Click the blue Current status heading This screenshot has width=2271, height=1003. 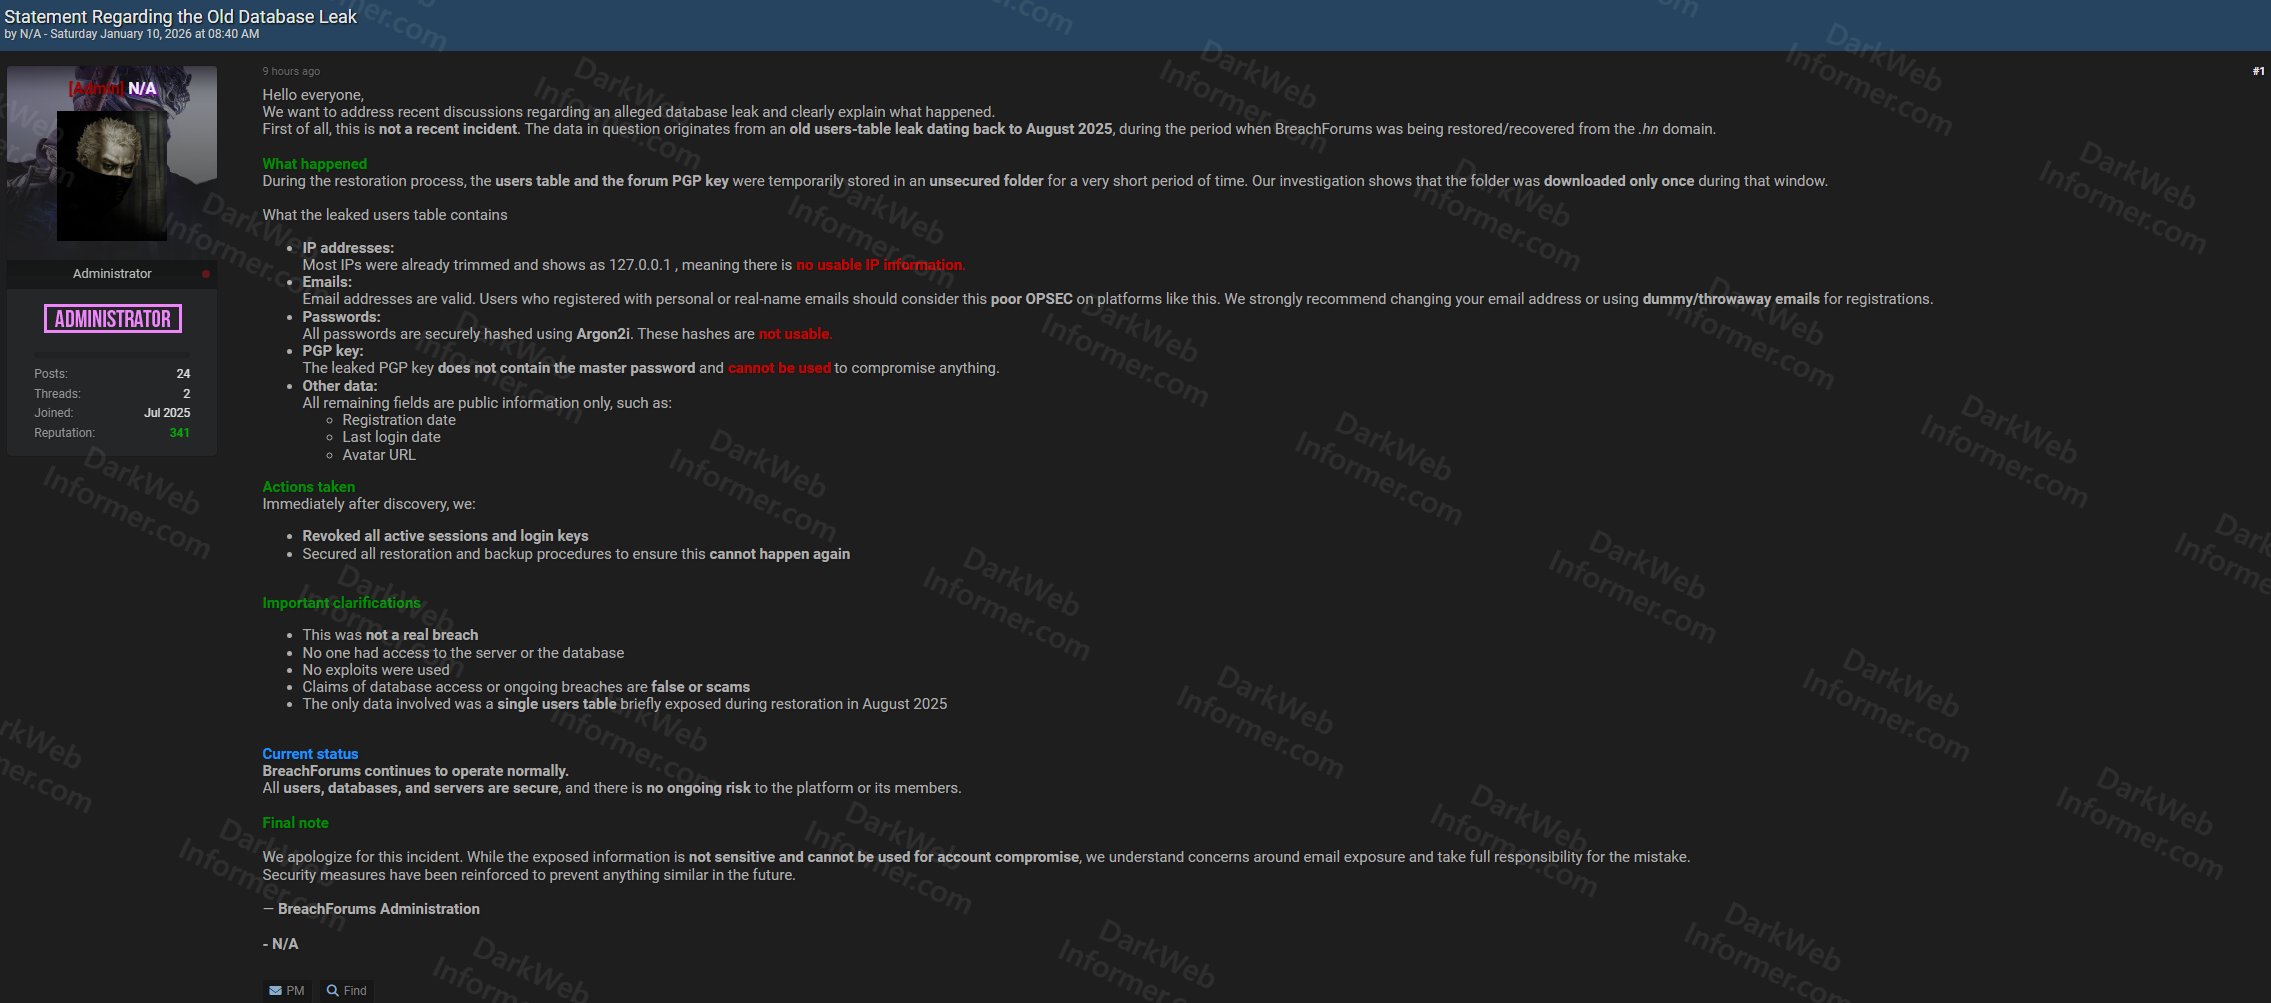(x=310, y=754)
